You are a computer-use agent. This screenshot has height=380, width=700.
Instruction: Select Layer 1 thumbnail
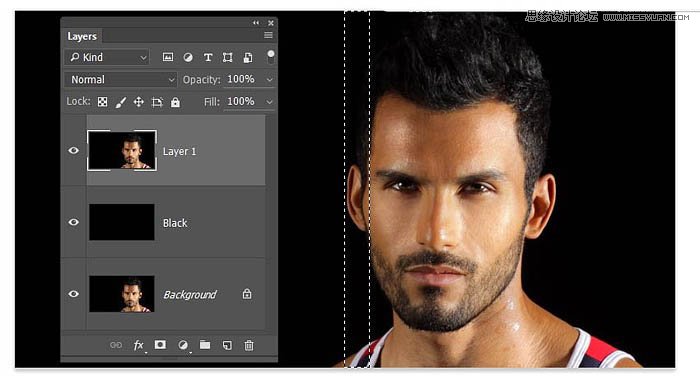(122, 150)
